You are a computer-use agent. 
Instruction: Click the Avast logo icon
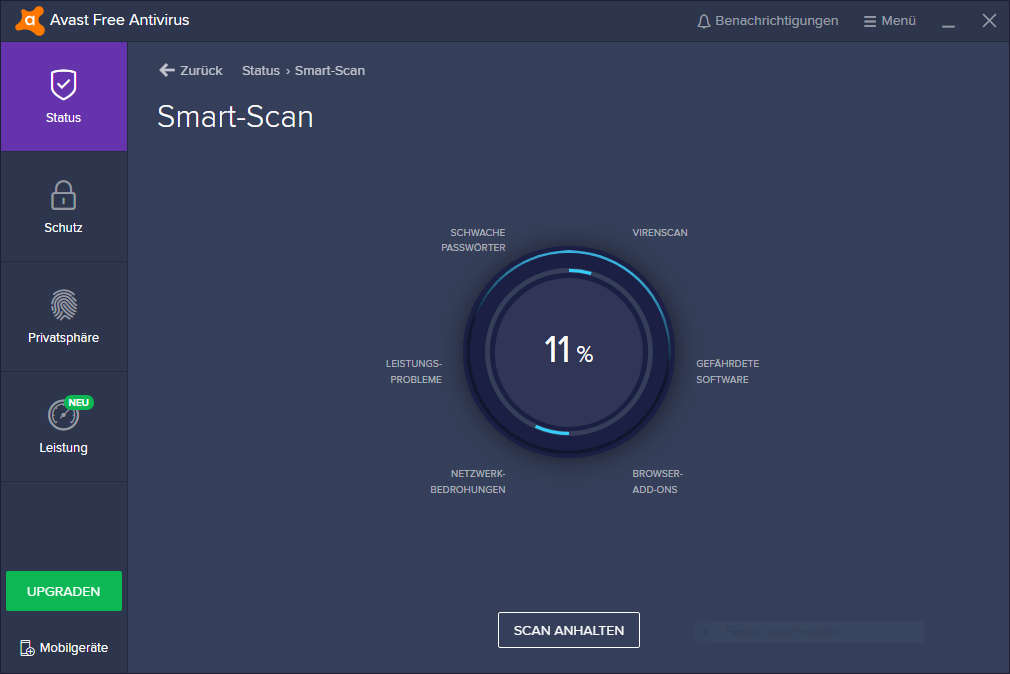29,20
